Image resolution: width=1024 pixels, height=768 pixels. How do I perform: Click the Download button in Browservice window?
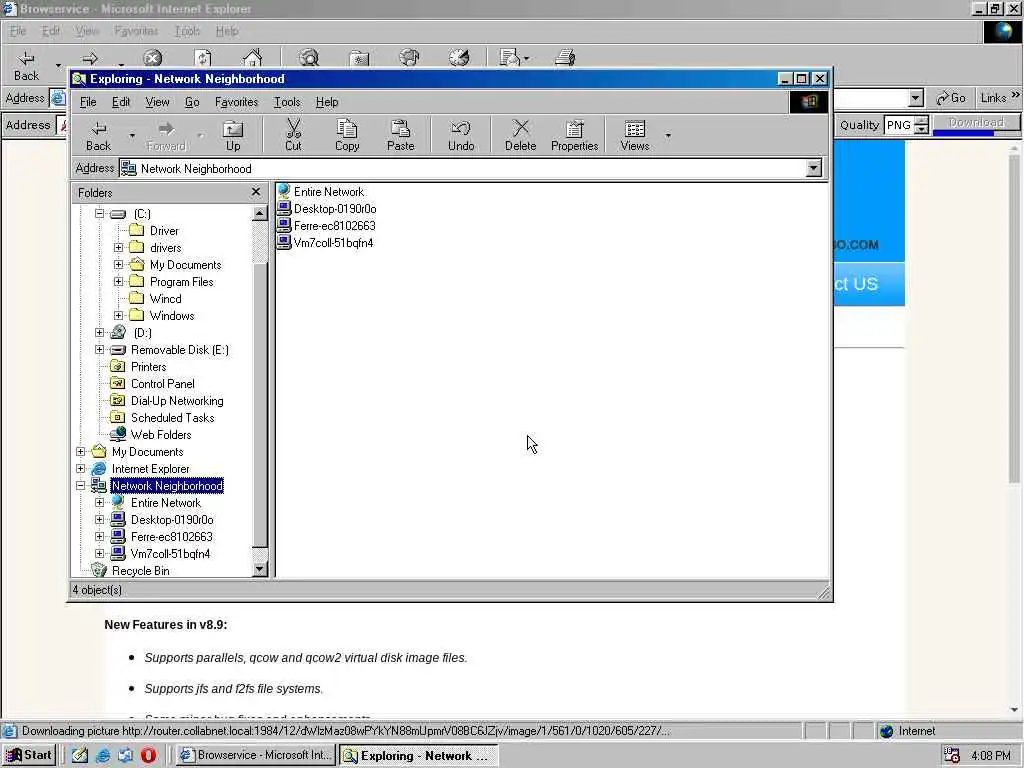pyautogui.click(x=976, y=124)
